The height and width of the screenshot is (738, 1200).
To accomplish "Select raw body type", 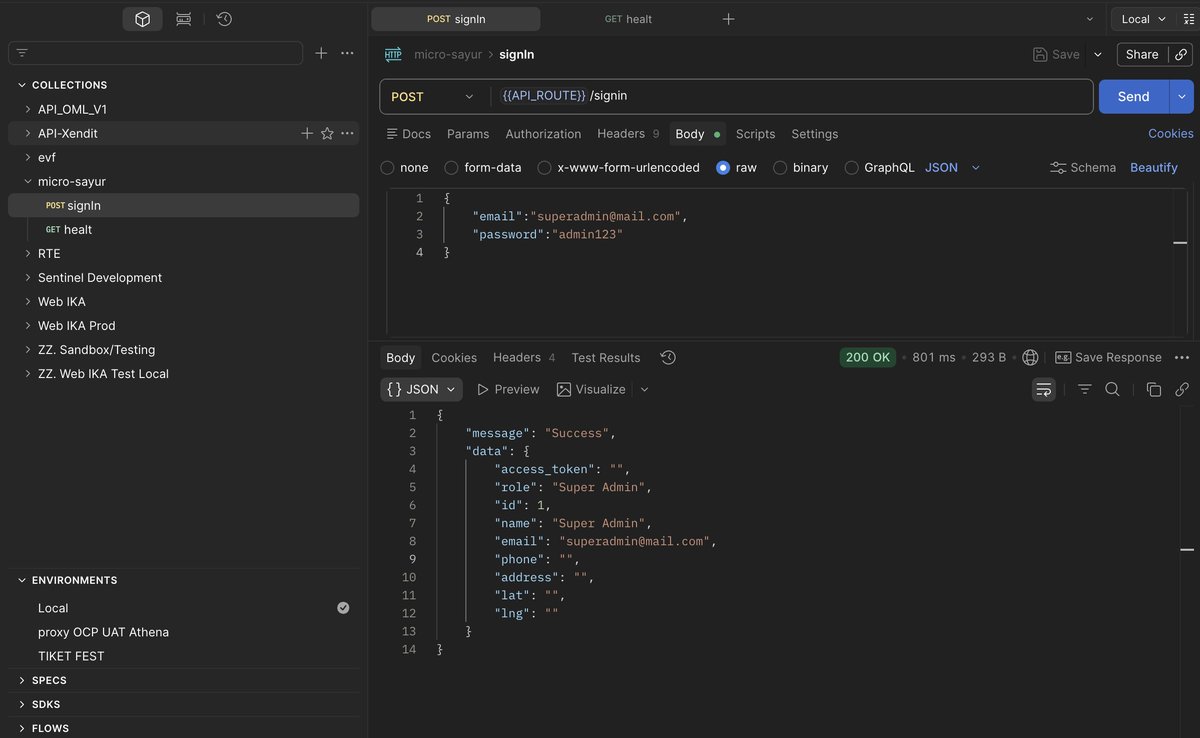I will point(723,168).
